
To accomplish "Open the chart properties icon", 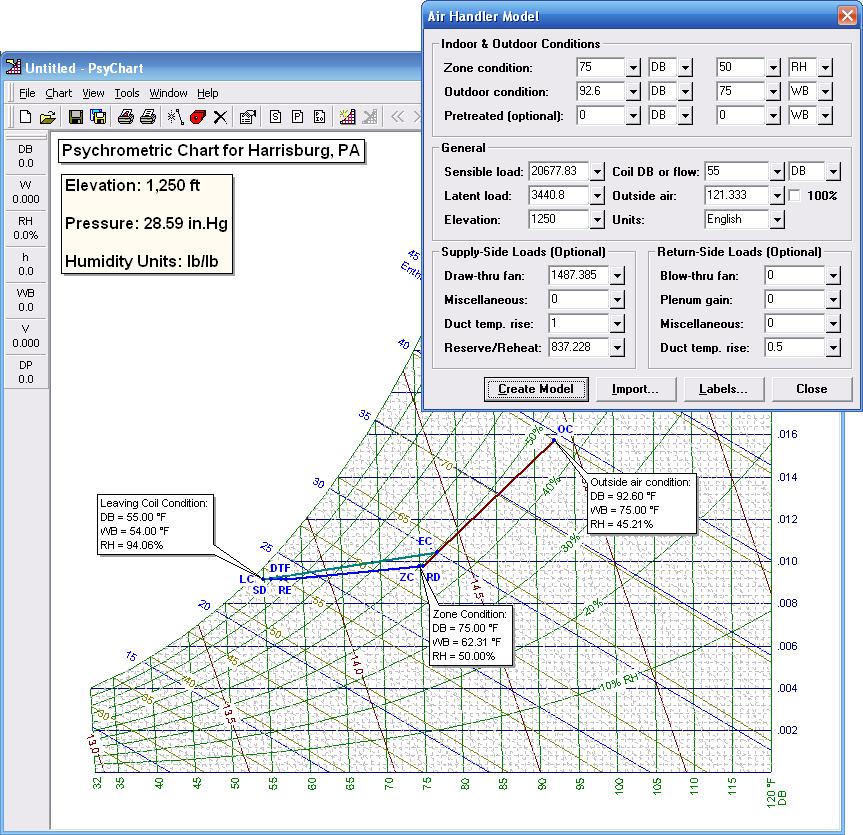I will 248,117.
